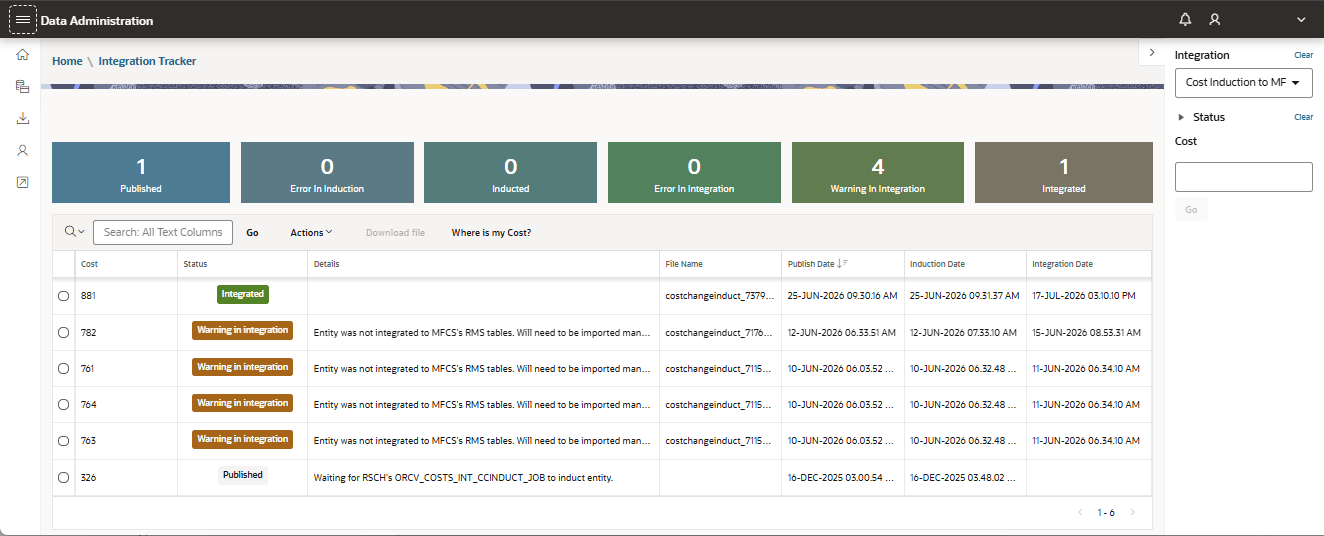Select the Error In Induction card
Image resolution: width=1324 pixels, height=536 pixels.
click(327, 173)
